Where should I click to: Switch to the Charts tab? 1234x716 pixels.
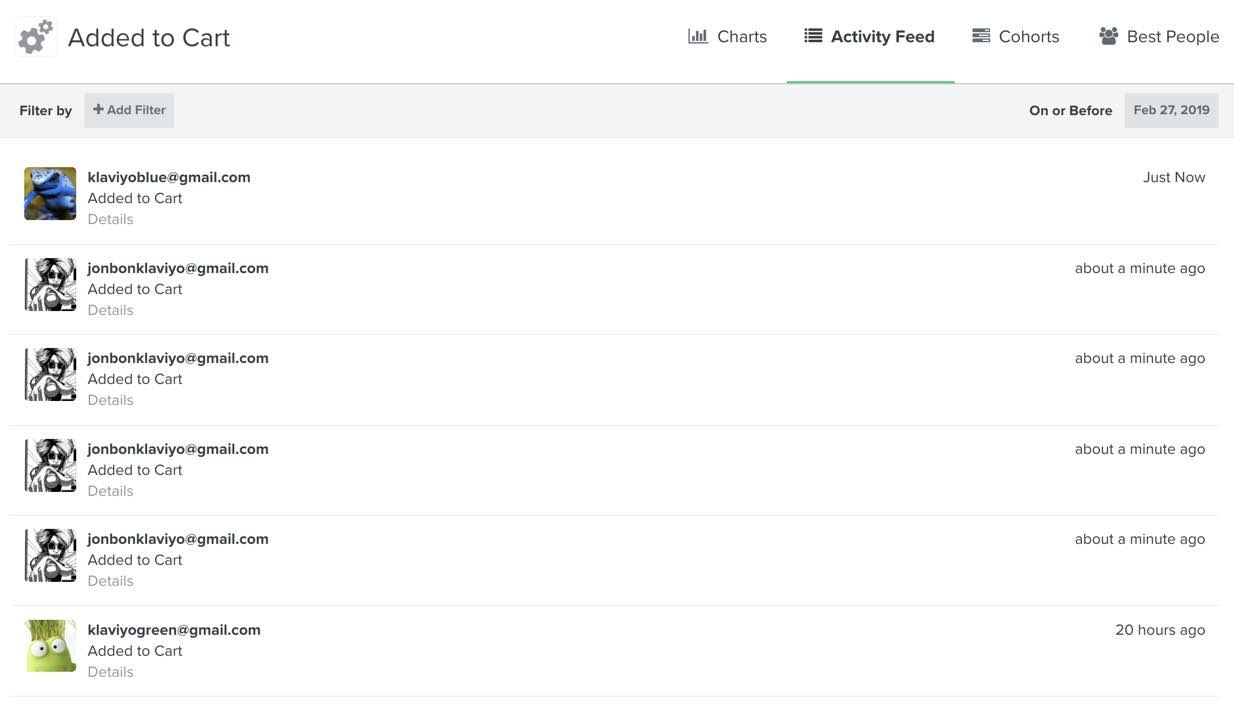click(740, 35)
